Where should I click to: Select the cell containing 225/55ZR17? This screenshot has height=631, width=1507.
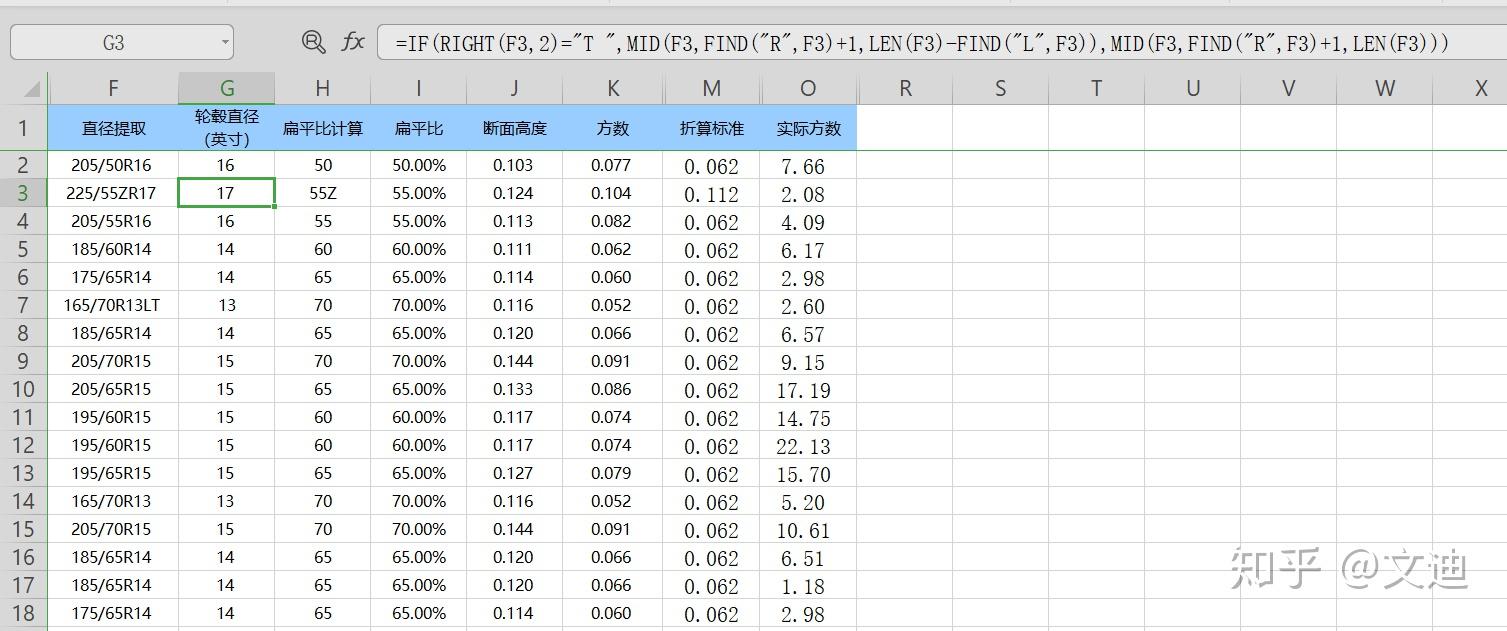[113, 193]
